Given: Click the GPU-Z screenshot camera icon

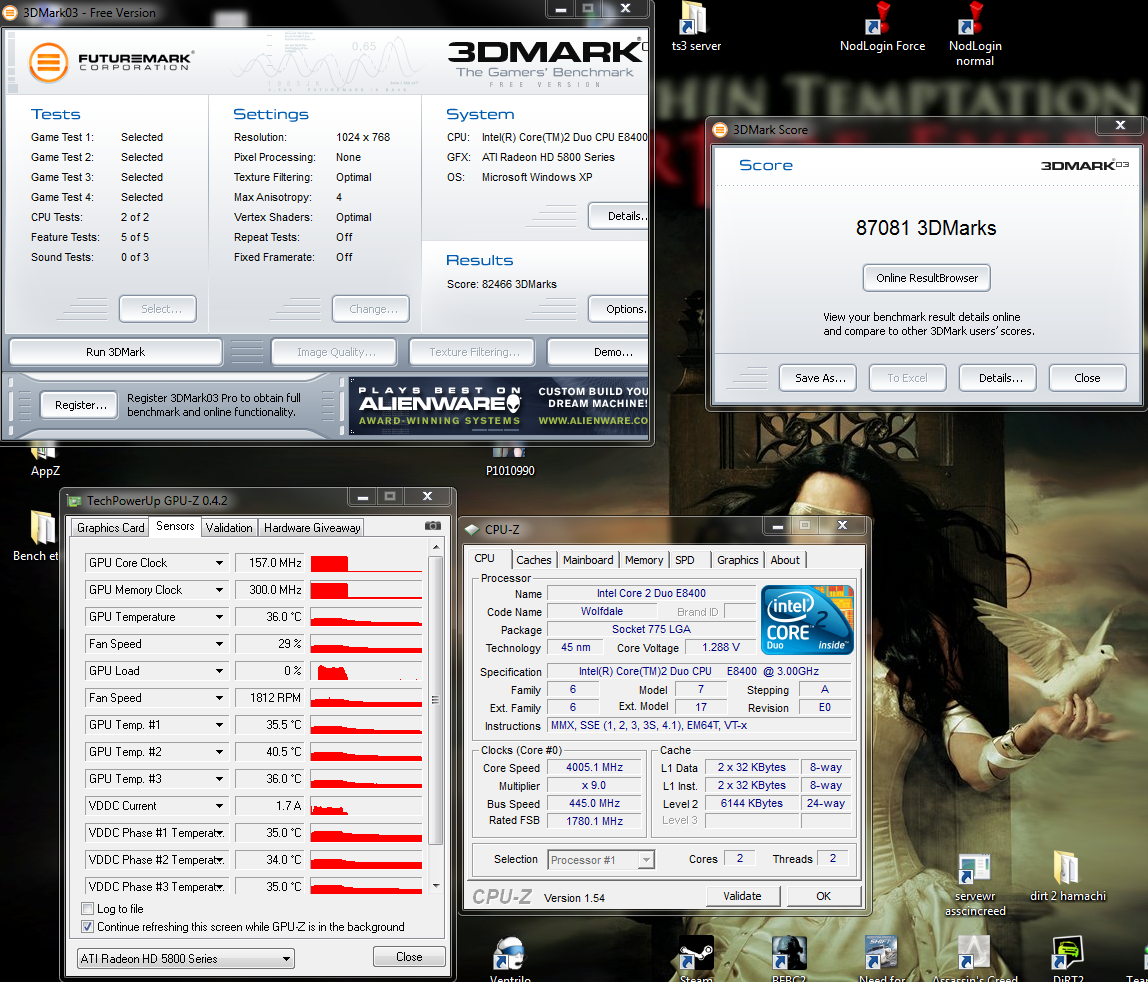Looking at the screenshot, I should 433,526.
